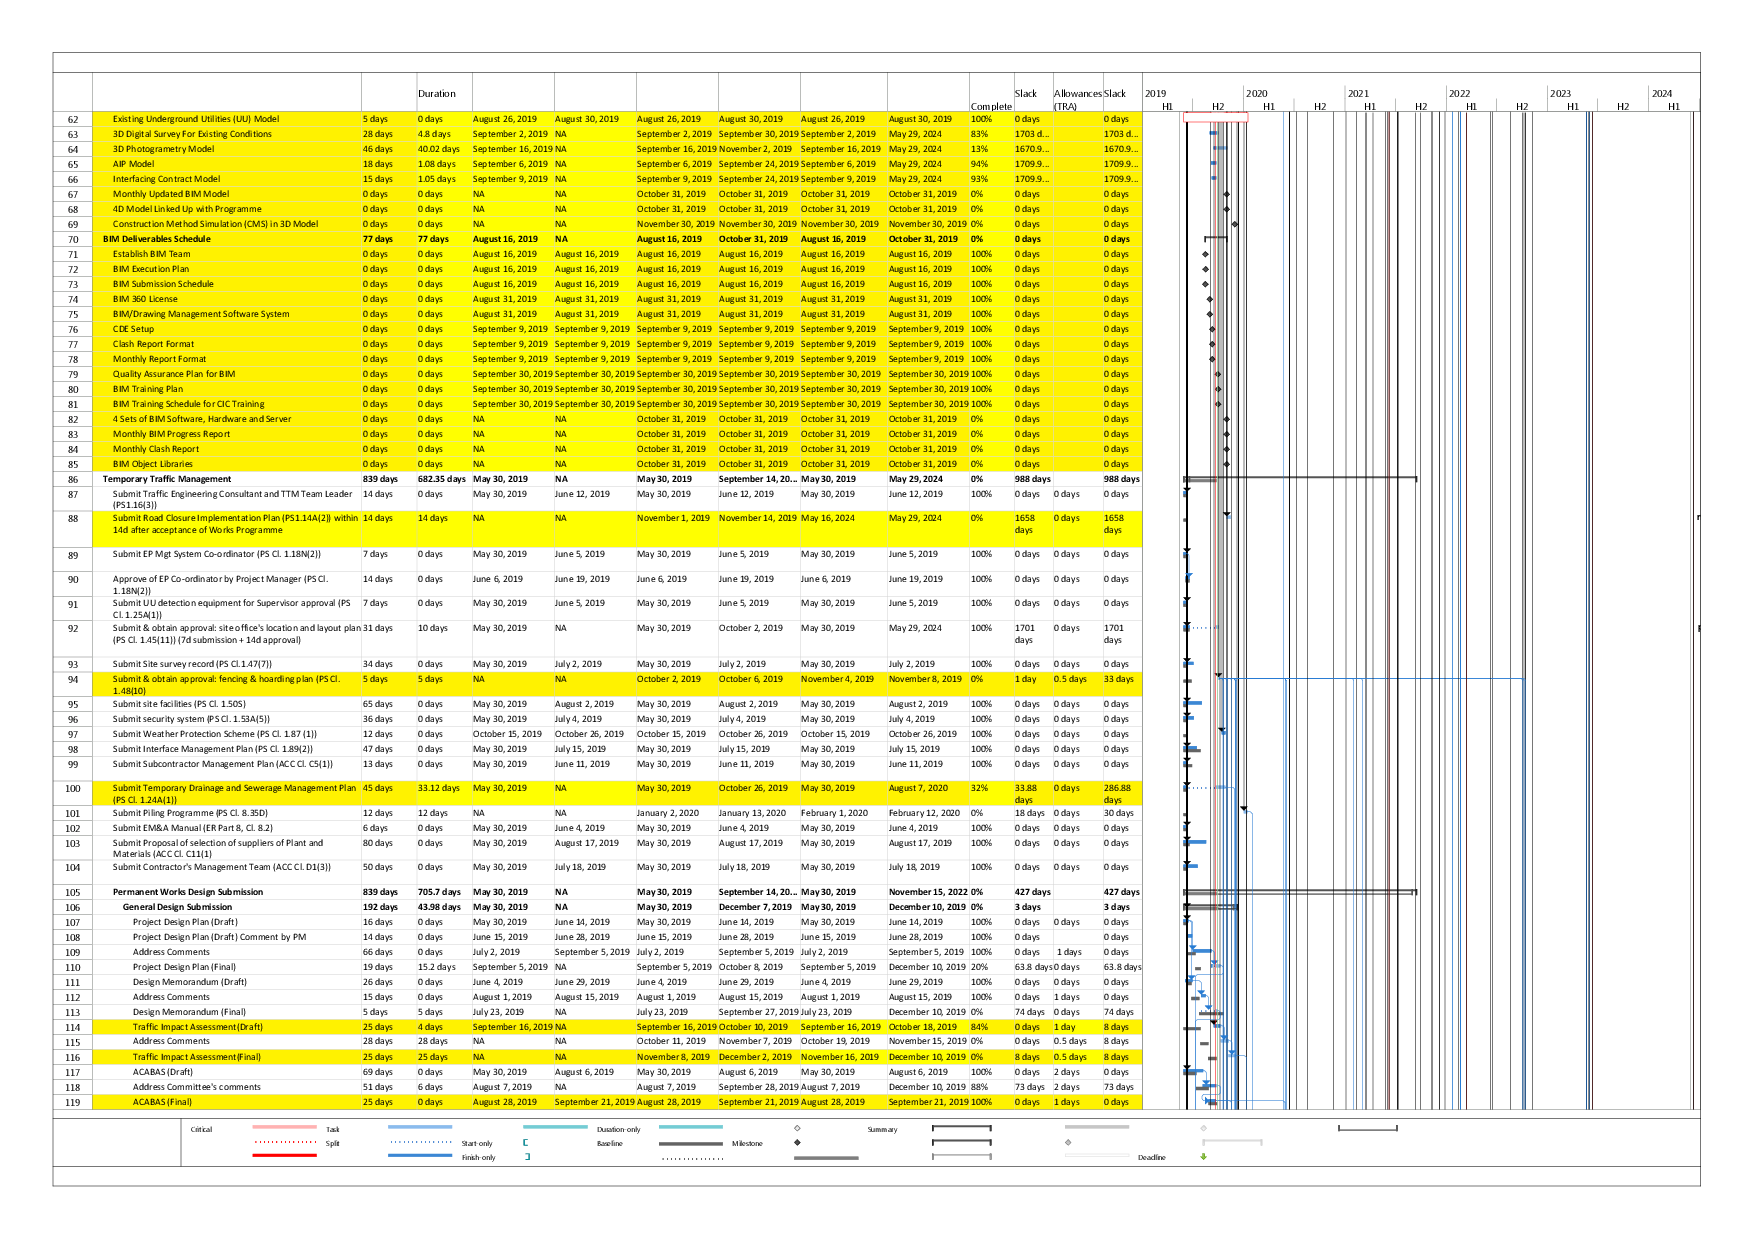Viewport: 1754px width, 1240px height.
Task: Click the Allowances (TRA) column header
Action: [1077, 100]
